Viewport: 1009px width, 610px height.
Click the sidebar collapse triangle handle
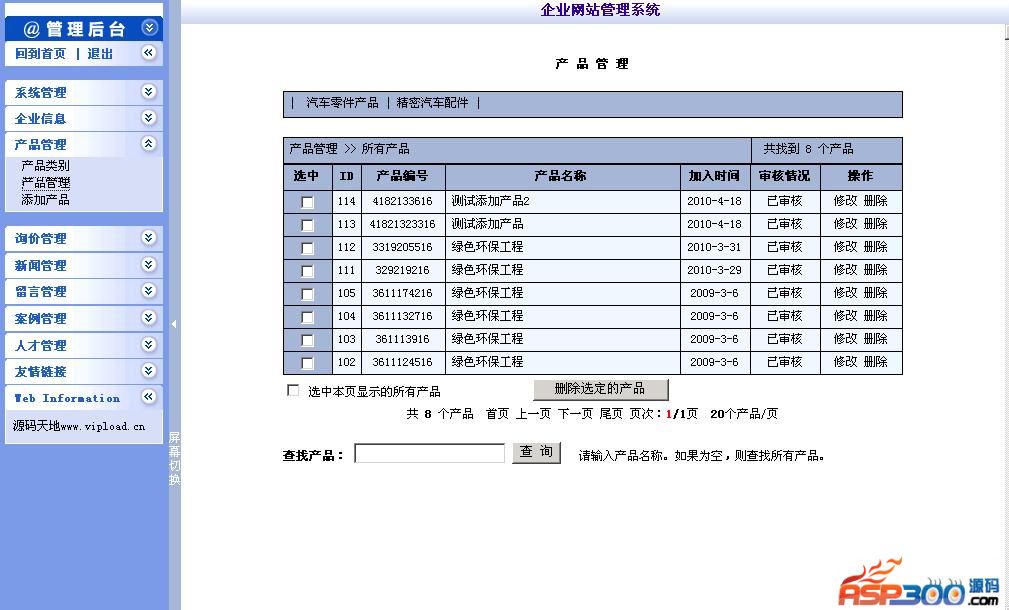point(174,324)
